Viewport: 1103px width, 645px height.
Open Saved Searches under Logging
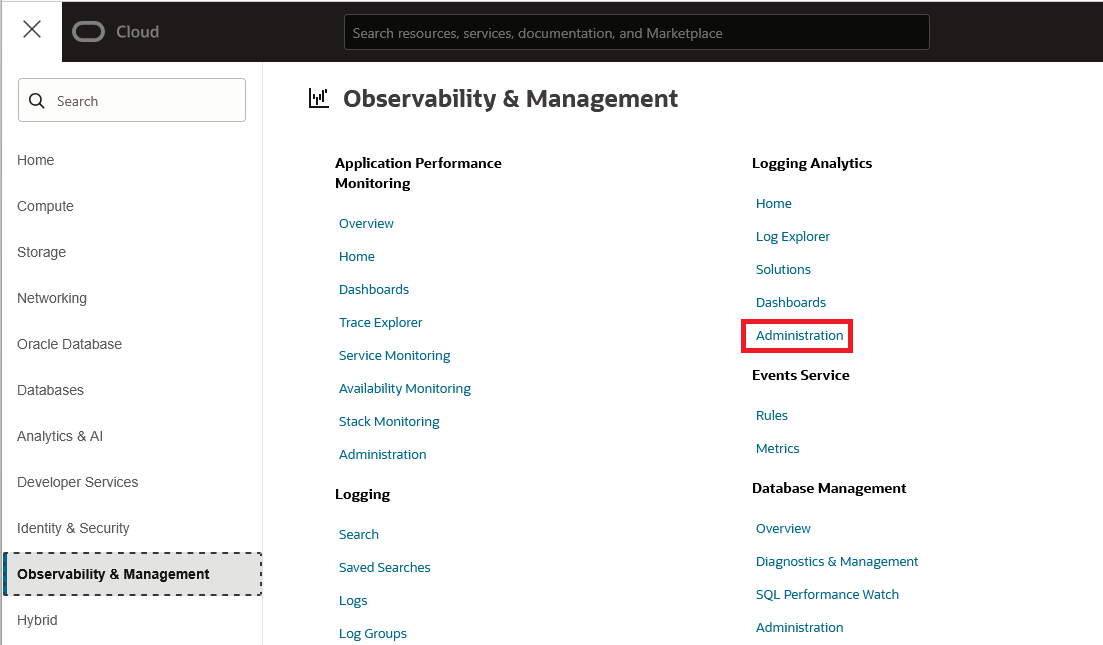[x=384, y=568]
